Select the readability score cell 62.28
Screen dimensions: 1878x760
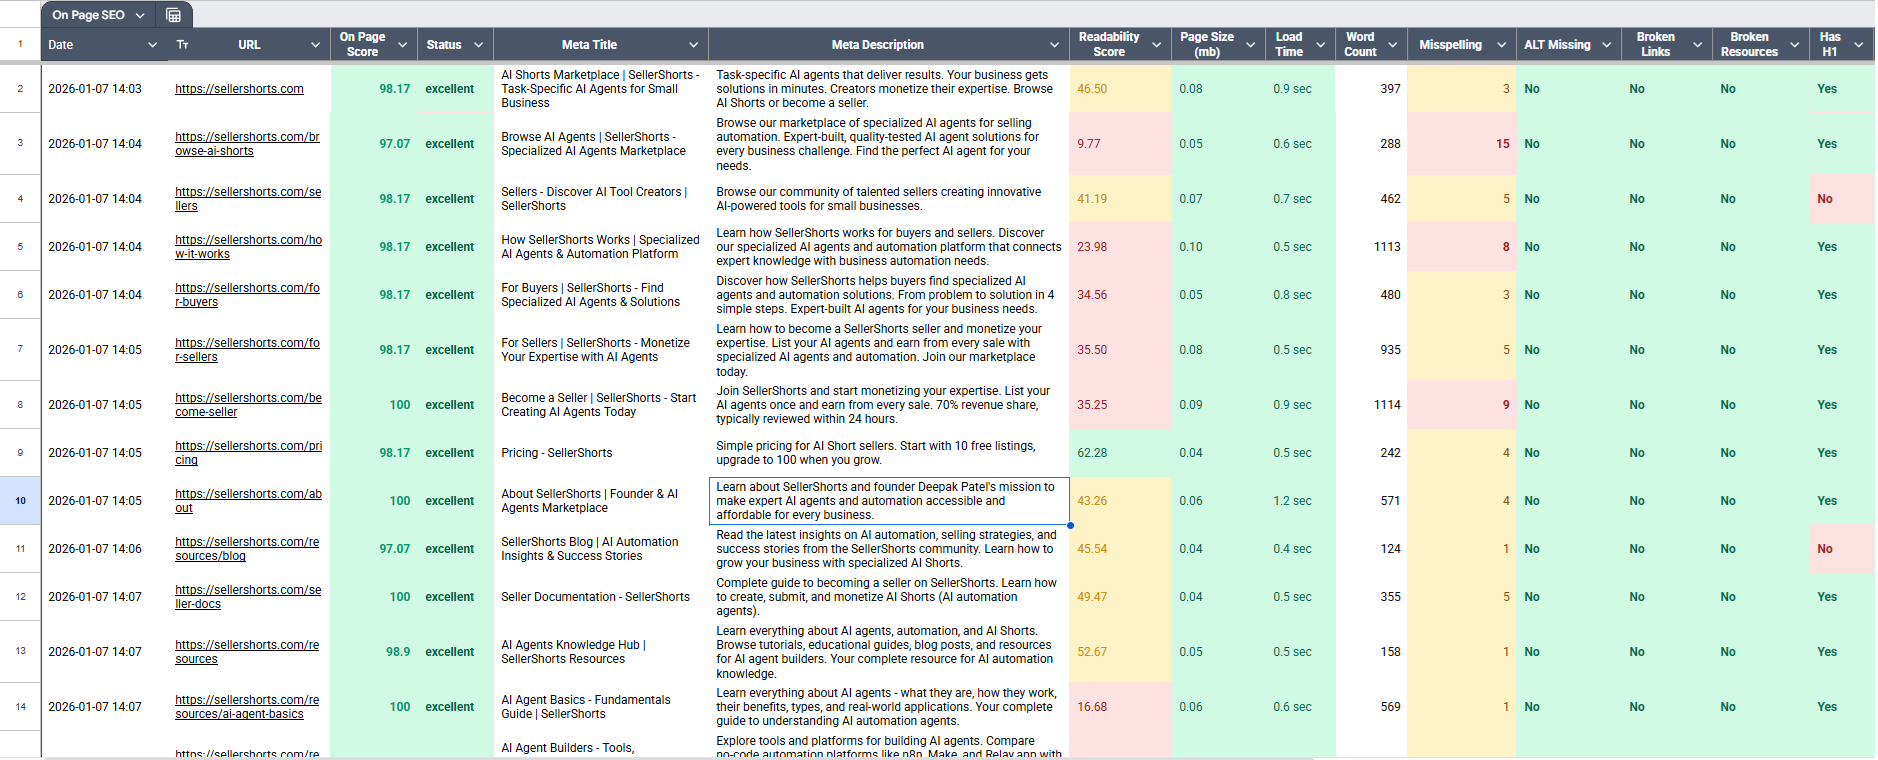point(1120,453)
